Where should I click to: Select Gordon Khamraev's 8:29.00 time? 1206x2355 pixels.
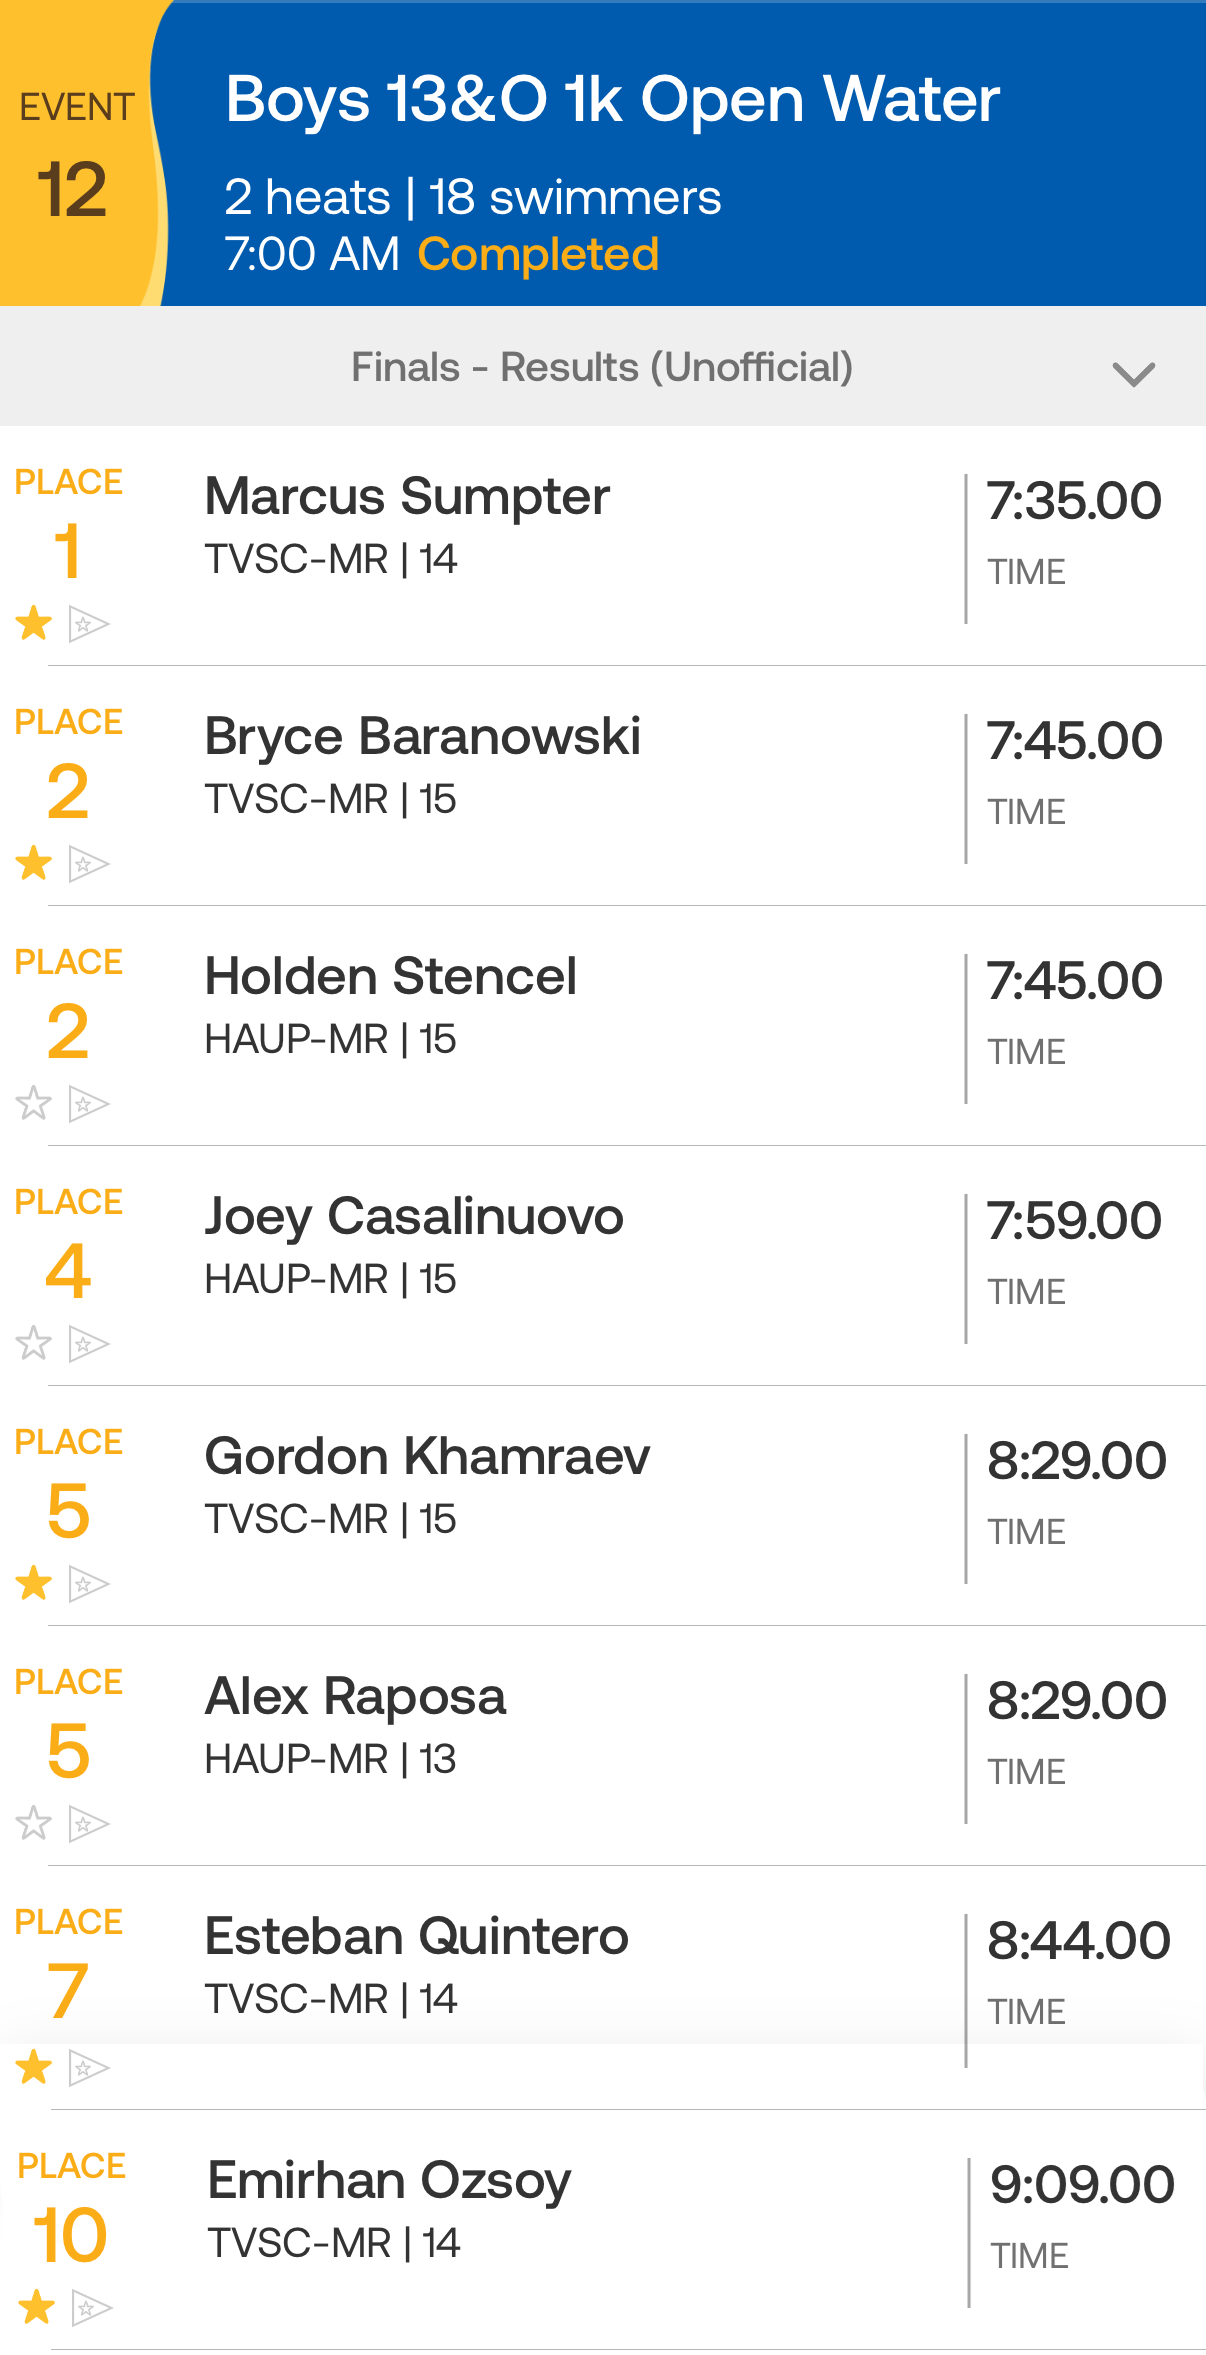(x=1076, y=1461)
